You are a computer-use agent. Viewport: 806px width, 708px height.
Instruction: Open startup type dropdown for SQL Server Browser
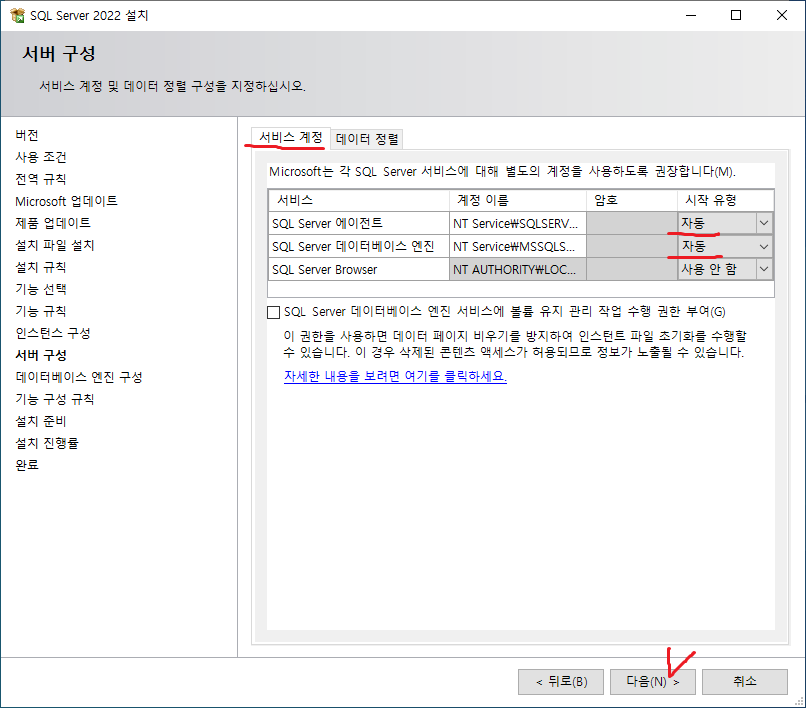point(764,269)
